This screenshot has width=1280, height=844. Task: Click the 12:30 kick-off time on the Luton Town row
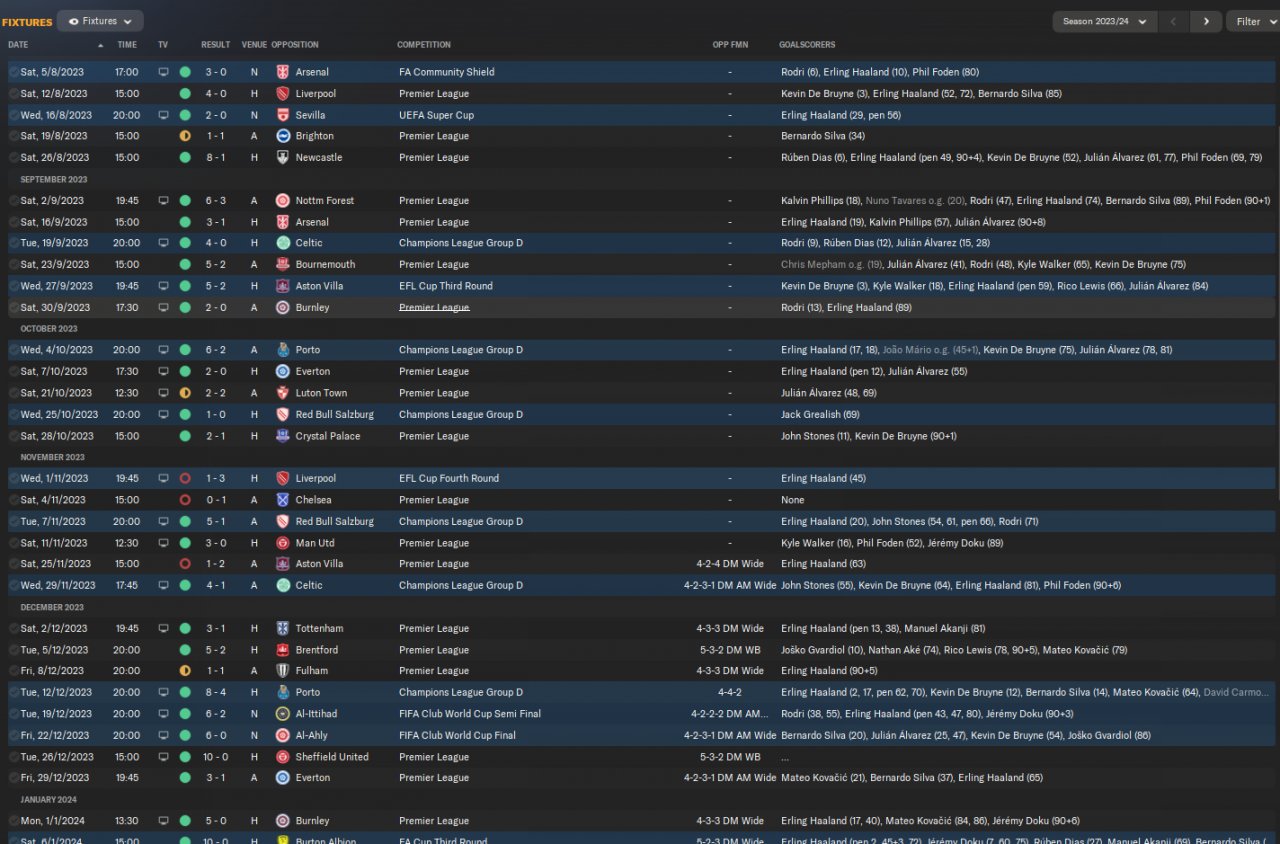click(127, 393)
